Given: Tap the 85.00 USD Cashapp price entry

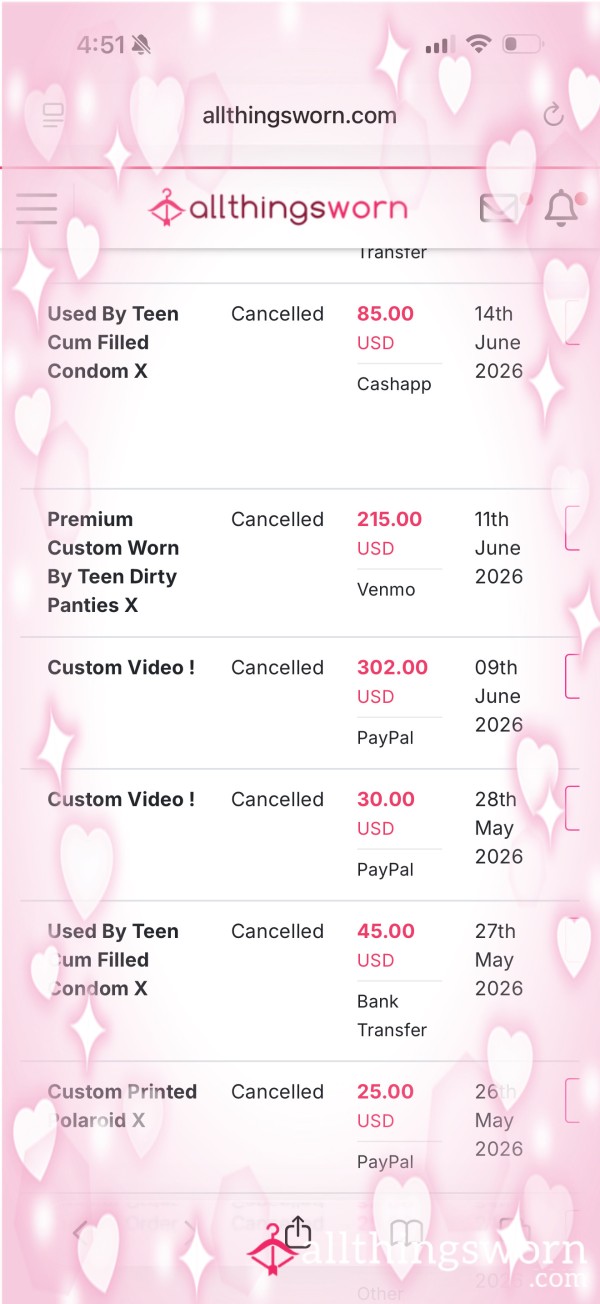Looking at the screenshot, I should (385, 314).
